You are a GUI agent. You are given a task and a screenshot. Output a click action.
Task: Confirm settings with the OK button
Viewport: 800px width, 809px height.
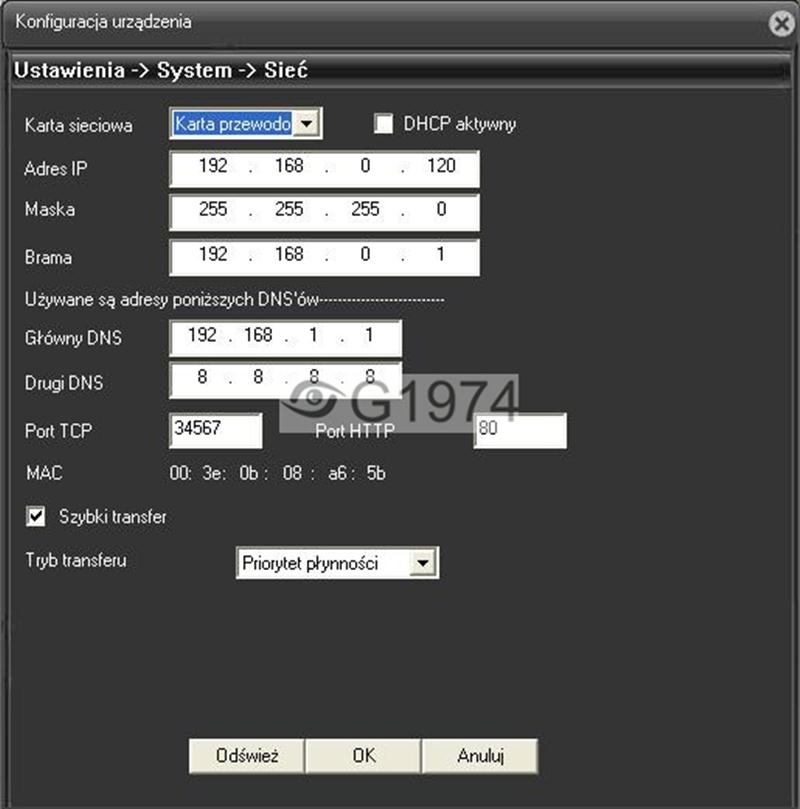(364, 756)
